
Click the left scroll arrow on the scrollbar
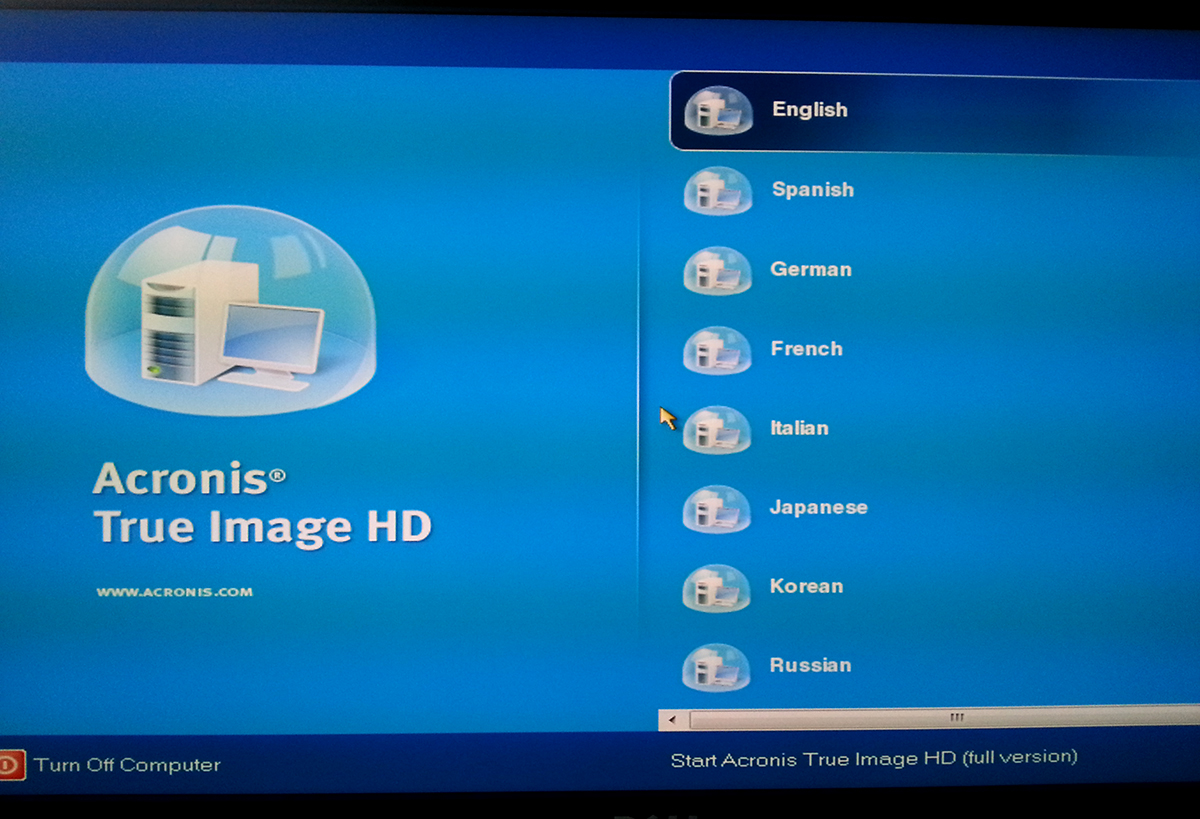(672, 719)
